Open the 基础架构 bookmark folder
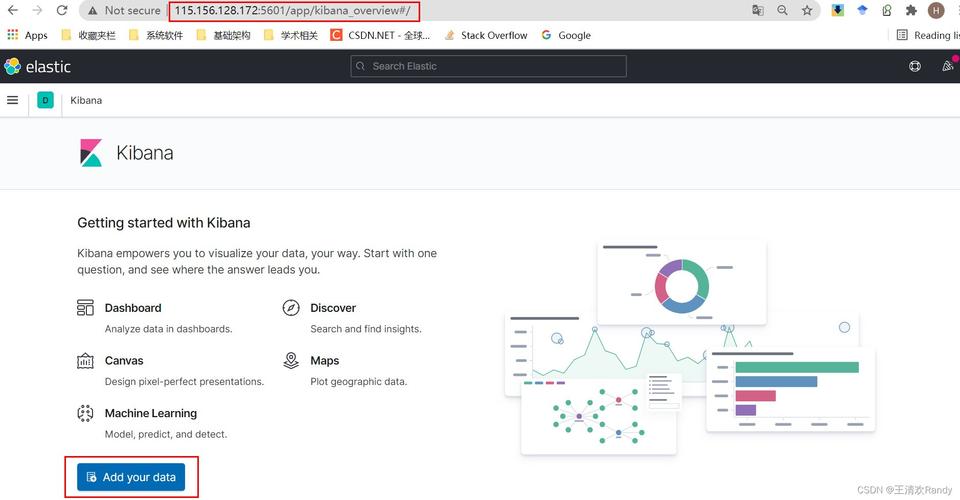 pyautogui.click(x=223, y=35)
